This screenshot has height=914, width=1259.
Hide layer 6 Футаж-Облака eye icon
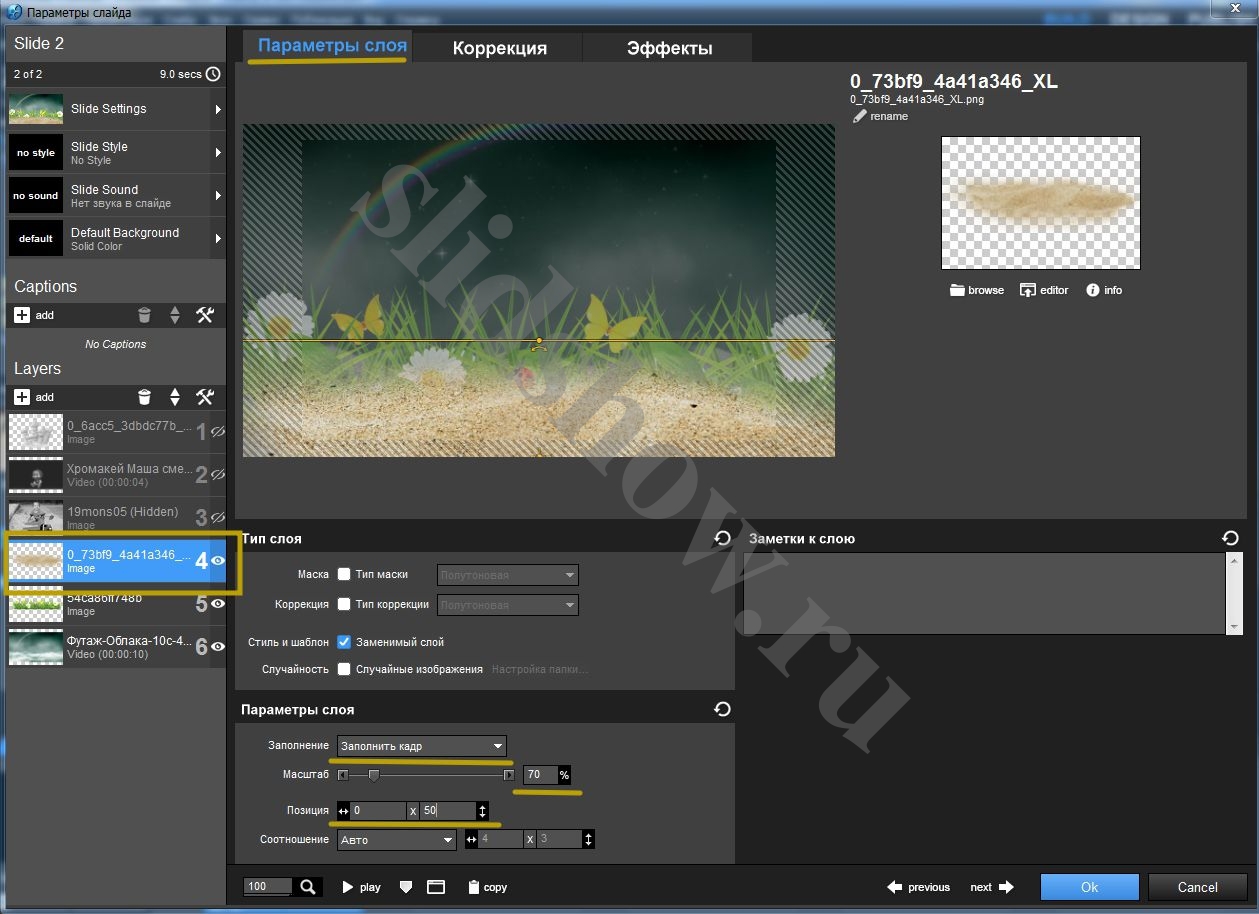218,647
